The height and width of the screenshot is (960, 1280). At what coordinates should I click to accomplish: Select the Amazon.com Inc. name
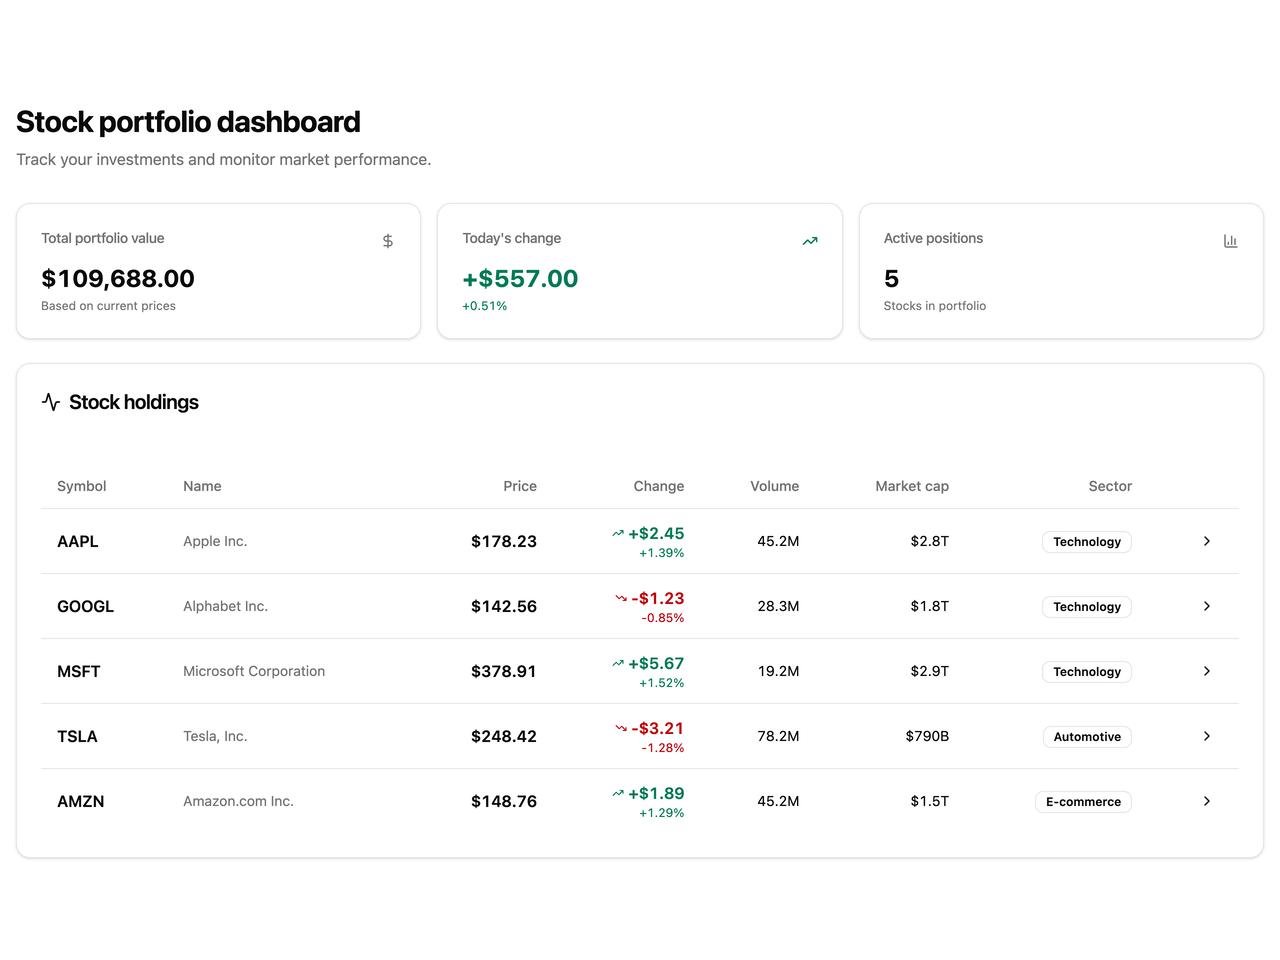(x=238, y=801)
